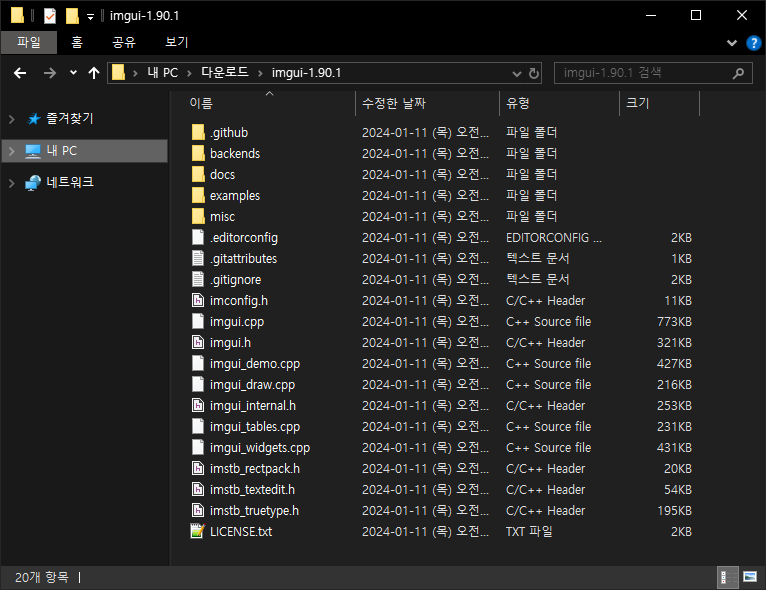Expand the 네트워크 tree node
Image resolution: width=766 pixels, height=590 pixels.
point(12,183)
